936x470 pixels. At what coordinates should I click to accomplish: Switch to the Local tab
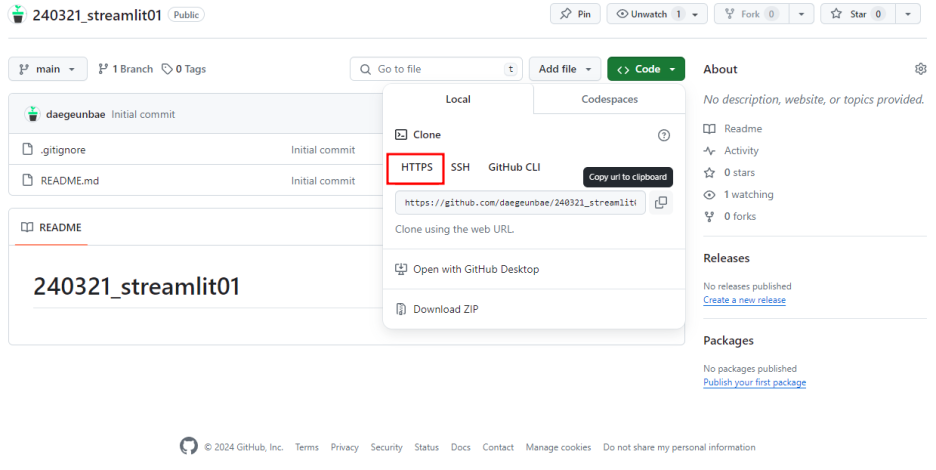458,99
